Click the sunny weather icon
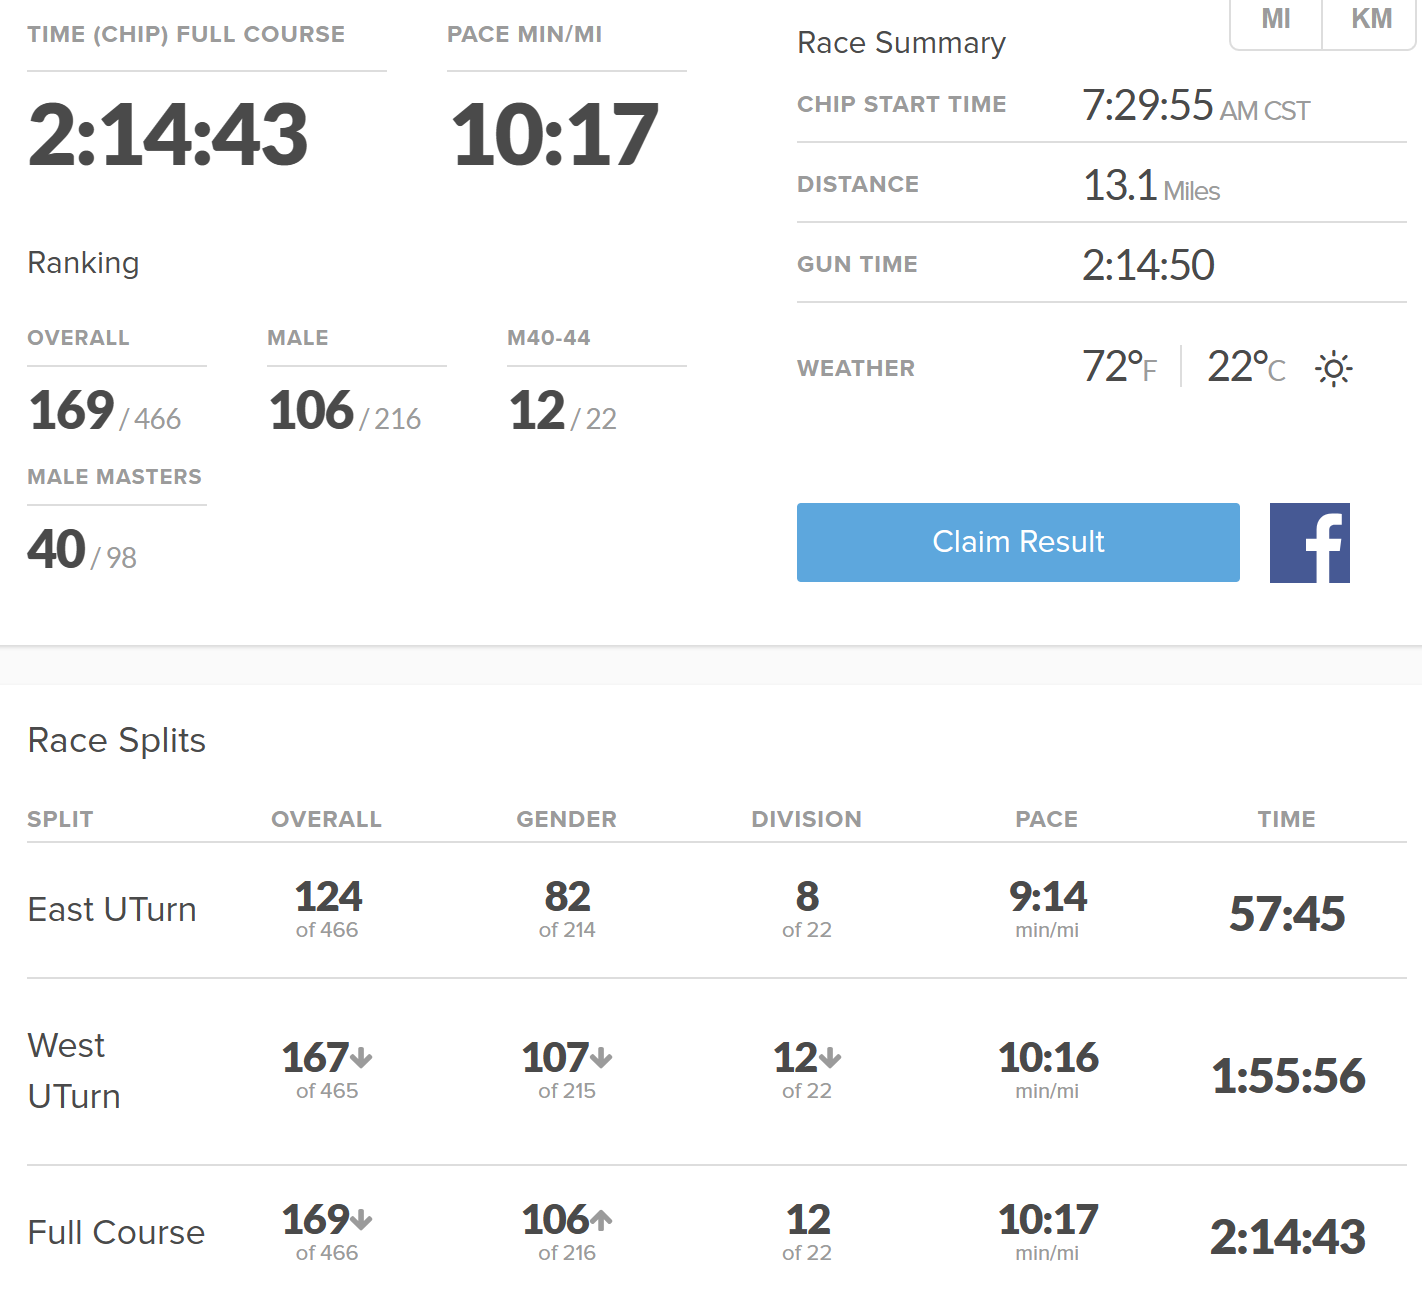The height and width of the screenshot is (1290, 1422). tap(1333, 369)
